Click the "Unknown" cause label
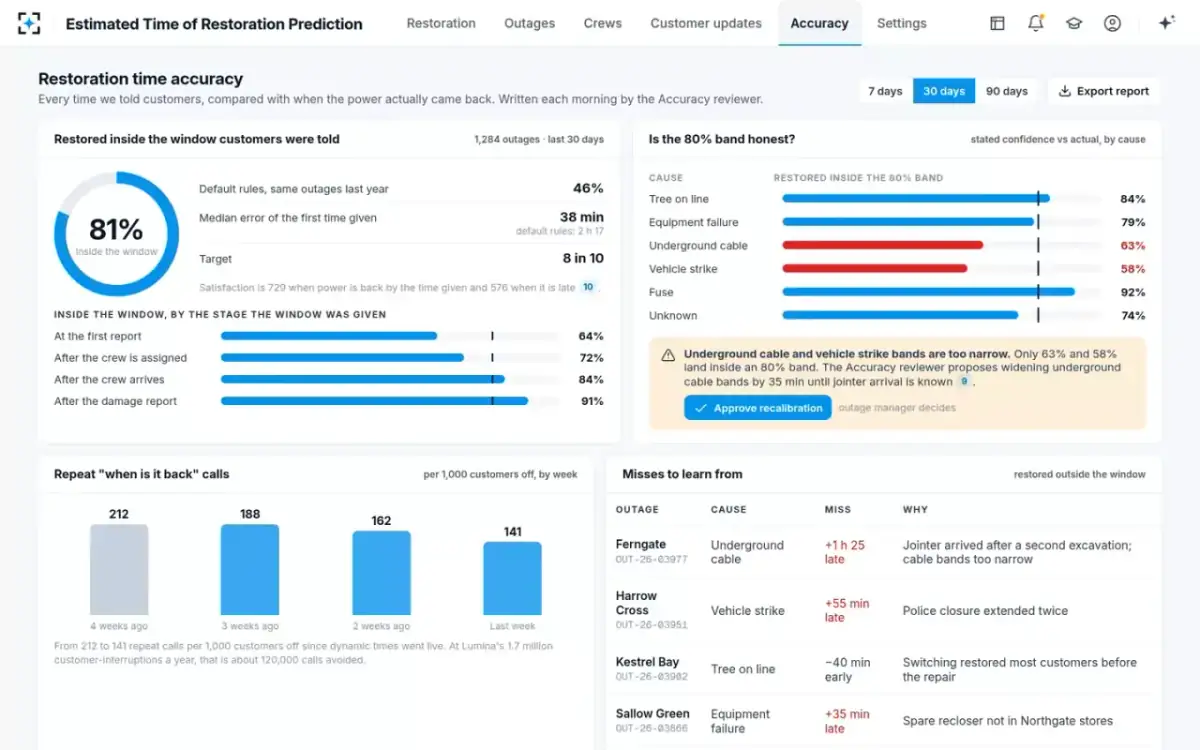 [673, 315]
